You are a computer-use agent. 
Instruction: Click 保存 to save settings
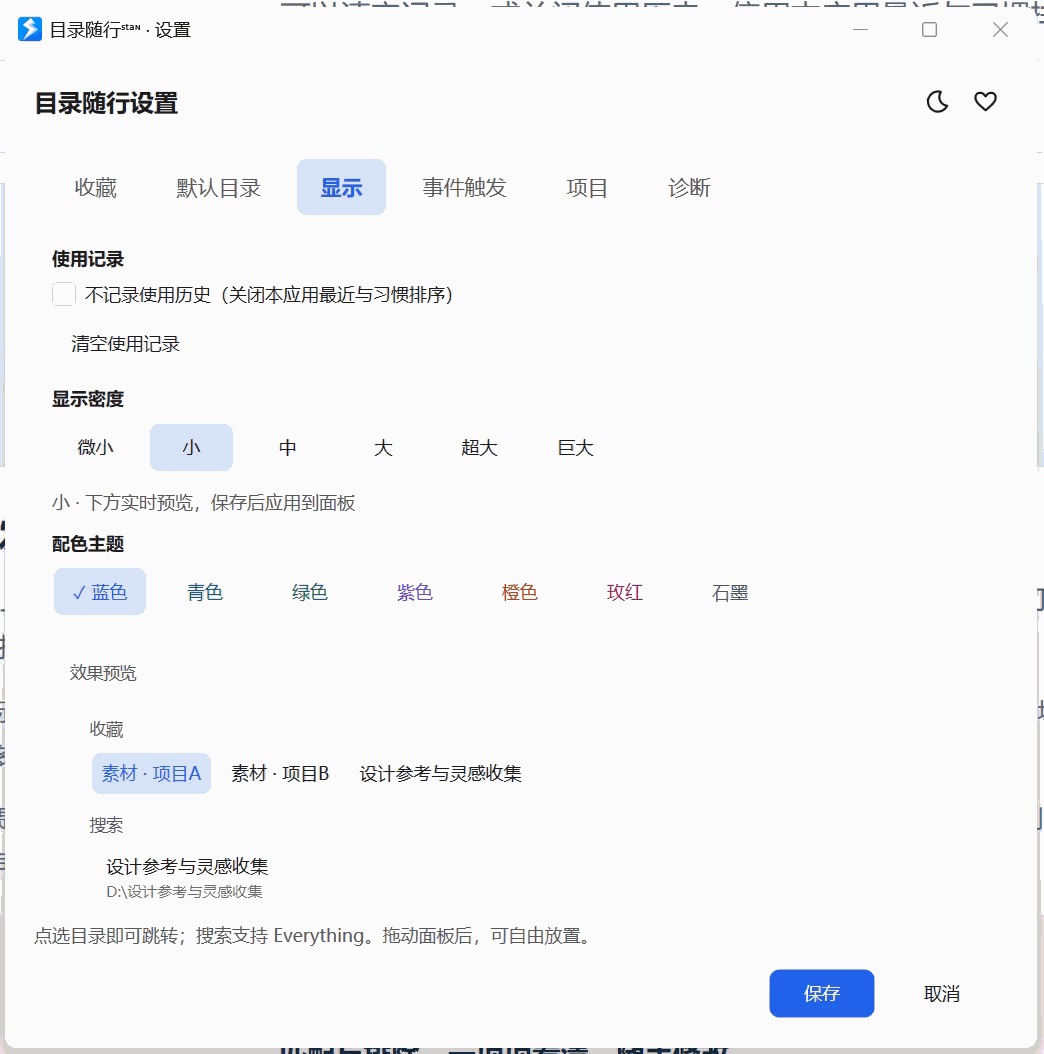click(x=821, y=994)
